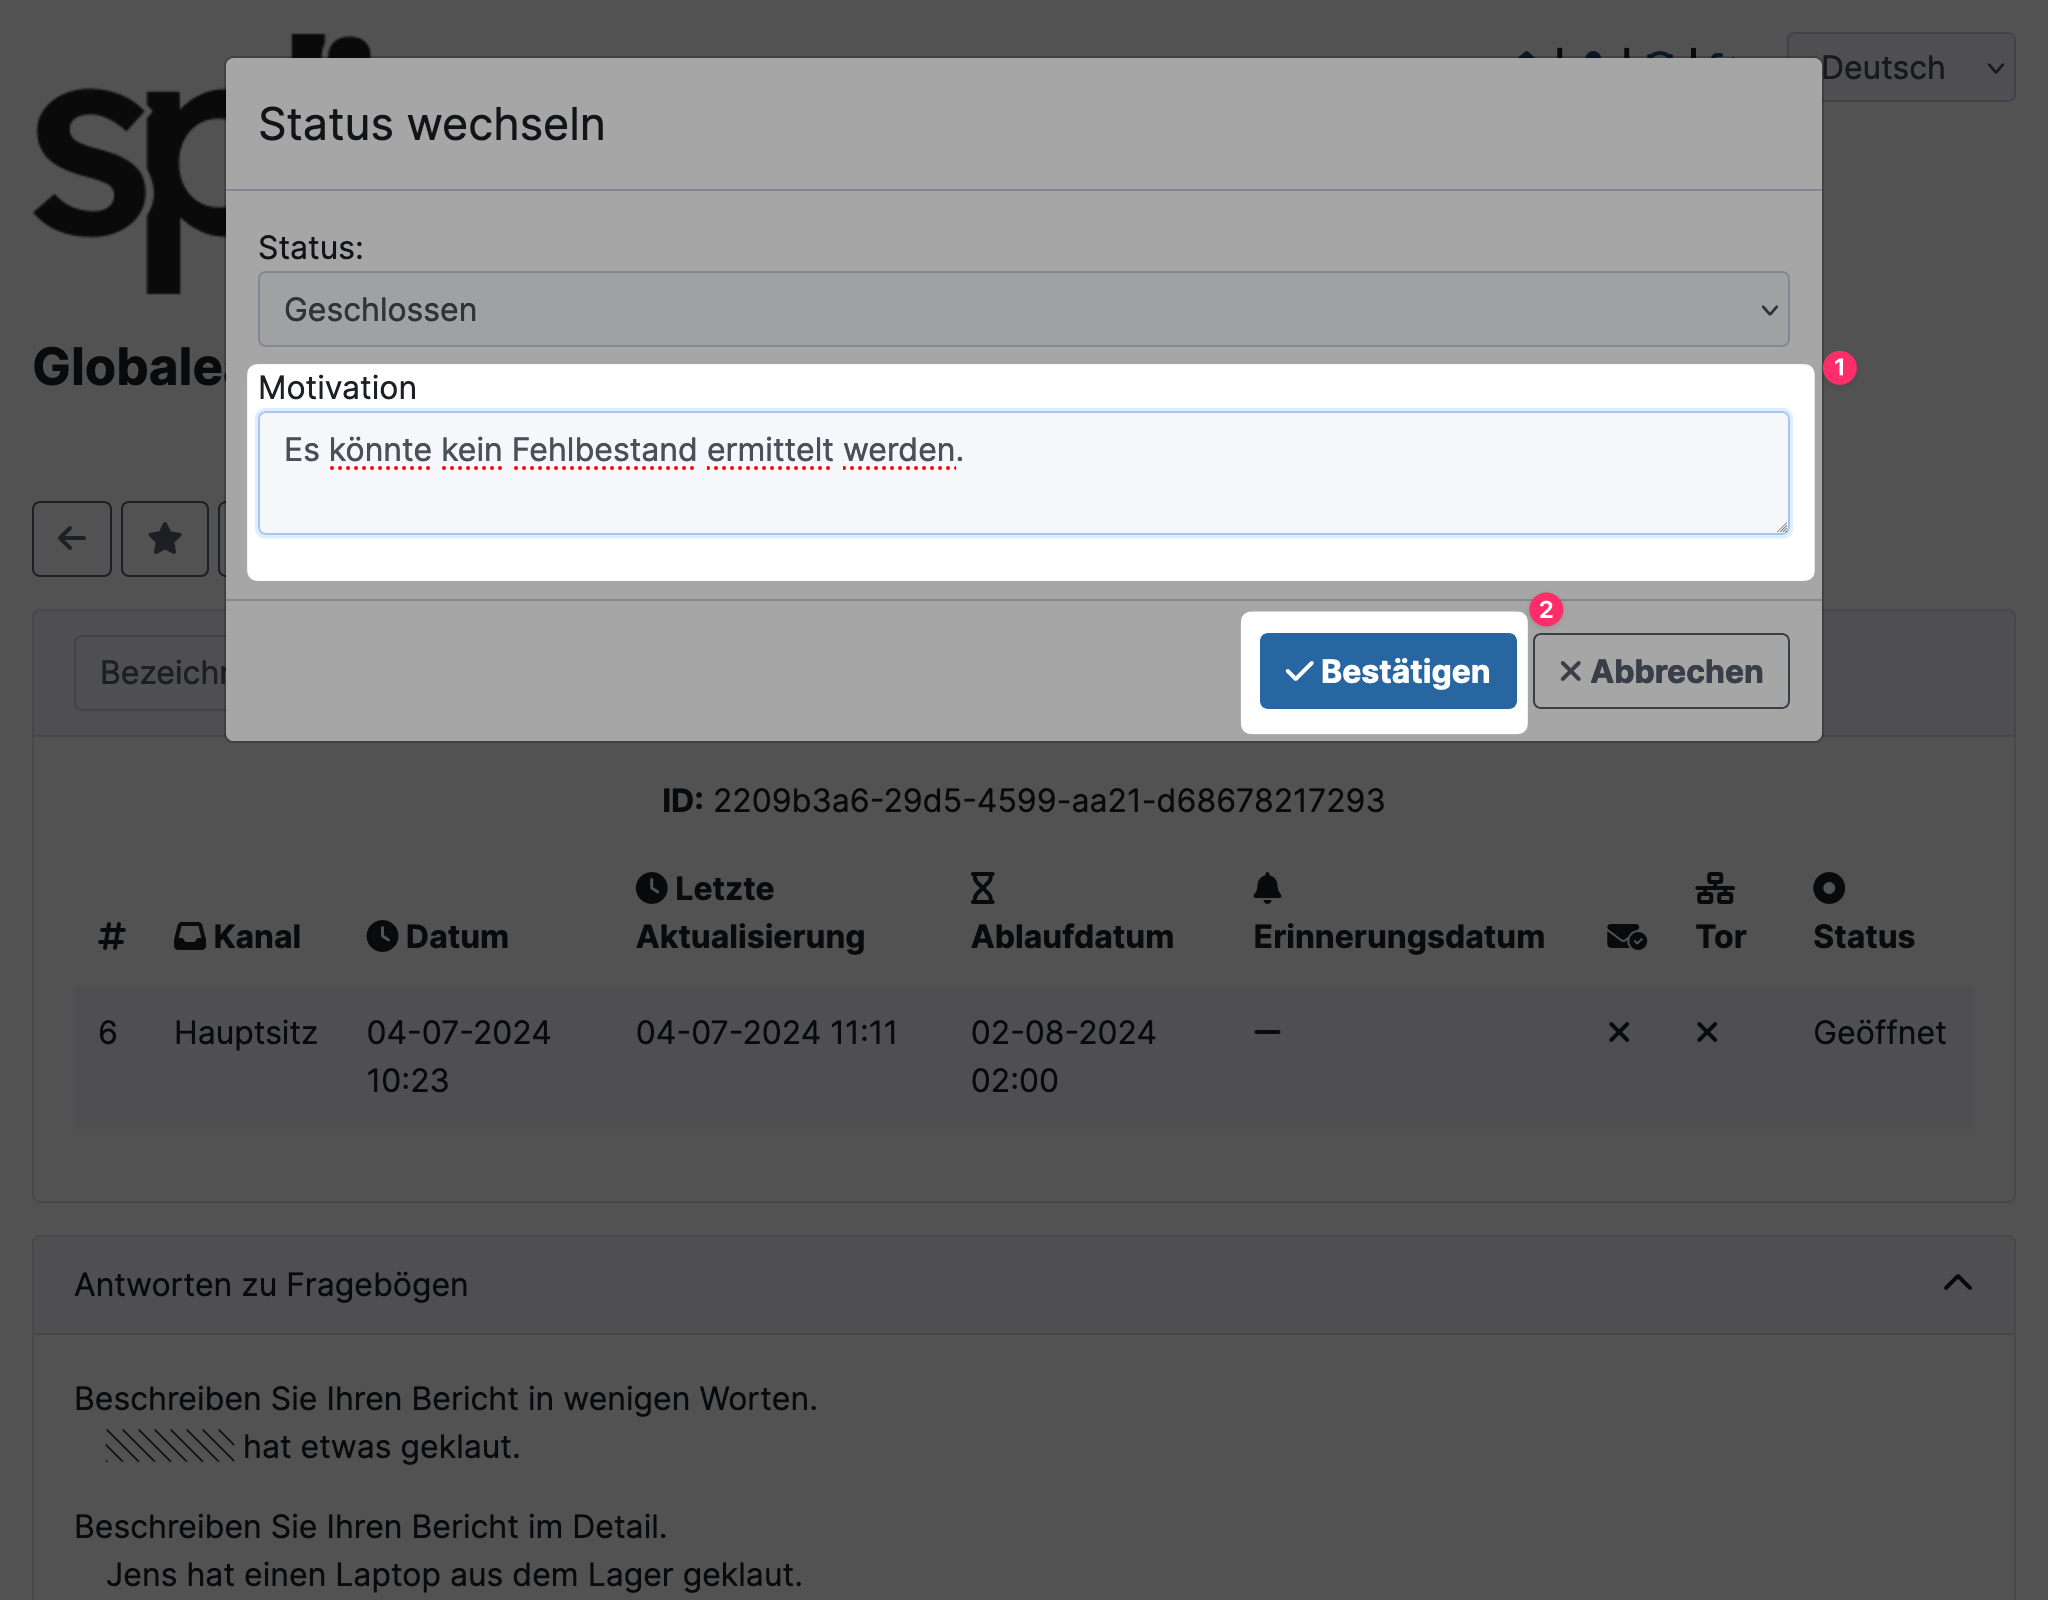Click the X mark under envelope column

(1619, 1032)
